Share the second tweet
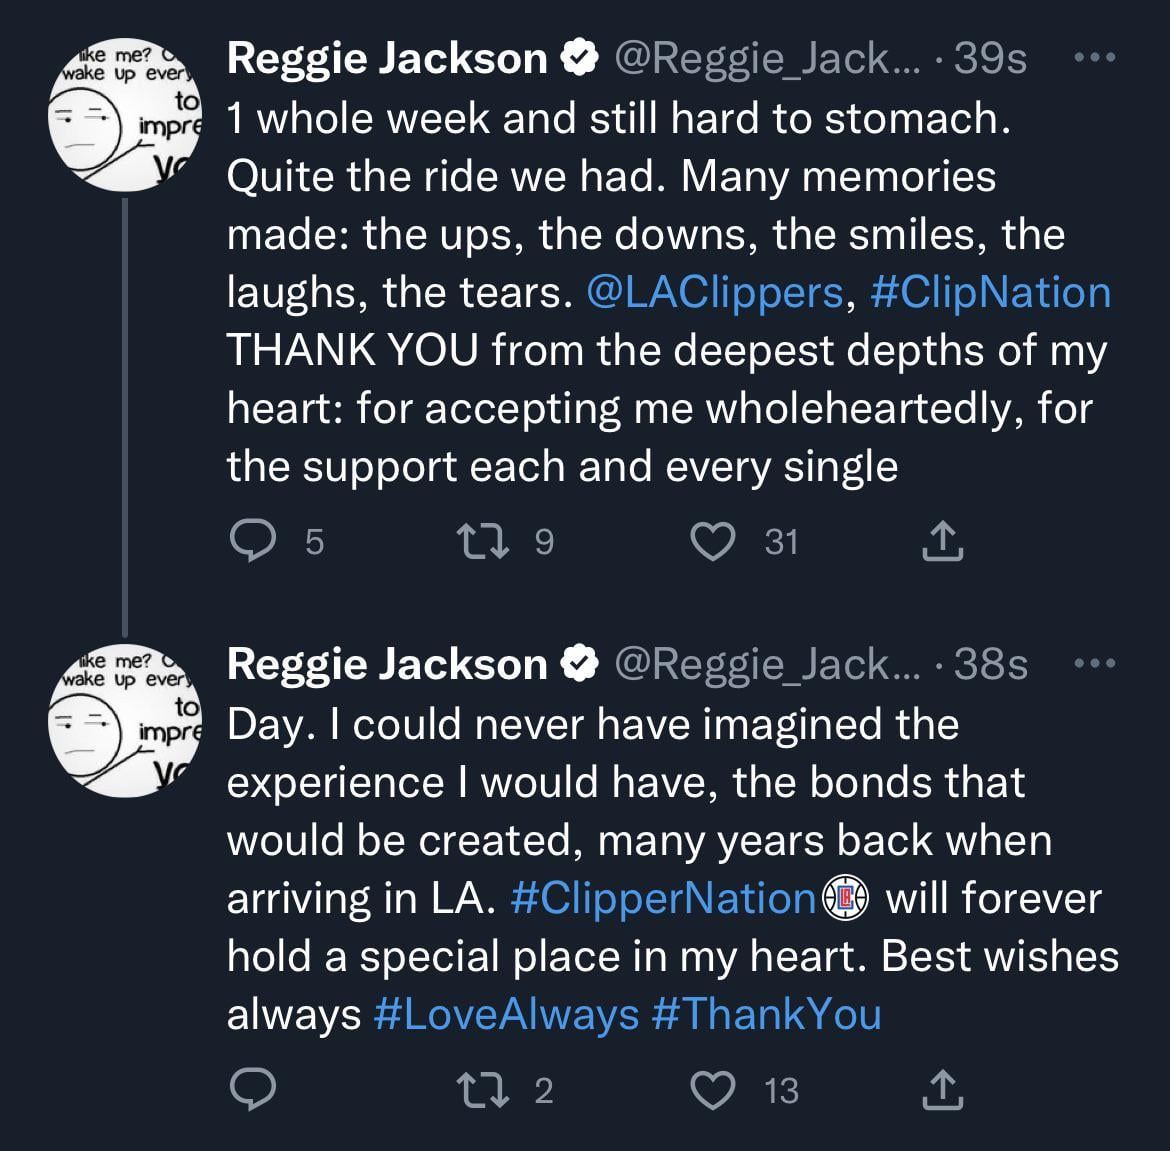Image resolution: width=1170 pixels, height=1151 pixels. coord(940,1090)
